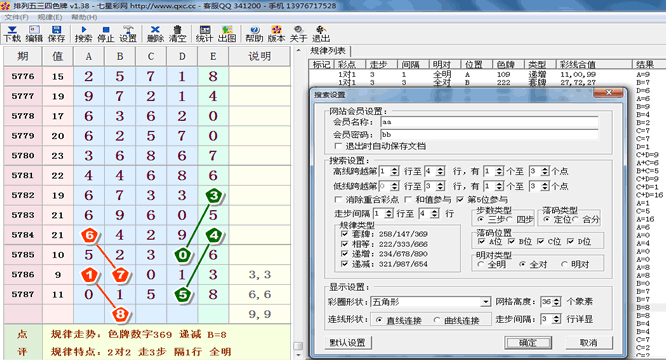Click the 下载 download toolbar icon
Viewport: 666px width, 360px height.
click(x=12, y=34)
